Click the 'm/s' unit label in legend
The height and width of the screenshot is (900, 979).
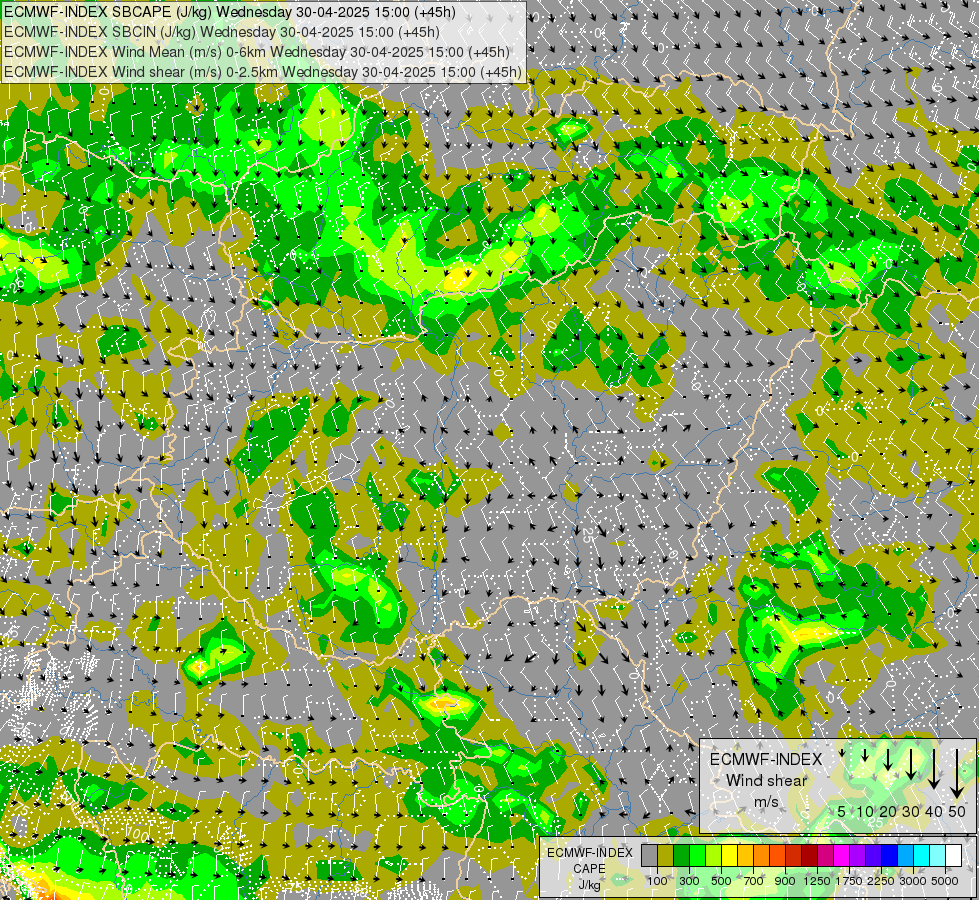click(x=766, y=801)
